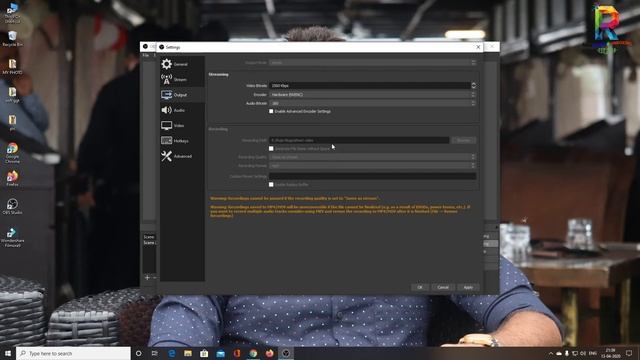
Task: Enable Advanced Encoder Settings checkbox
Action: tap(271, 111)
